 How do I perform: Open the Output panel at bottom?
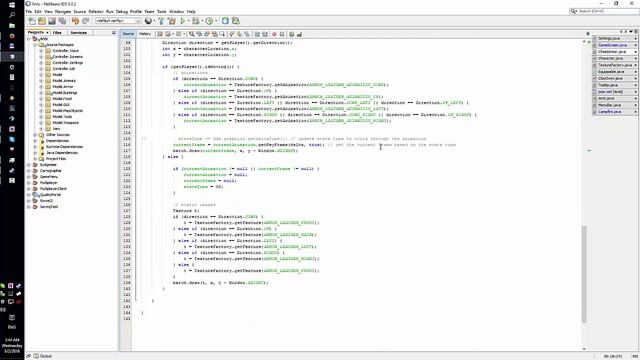pyautogui.click(x=42, y=356)
